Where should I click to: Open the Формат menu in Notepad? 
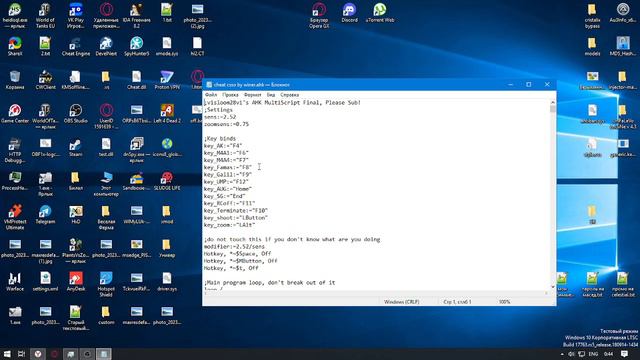coord(252,95)
